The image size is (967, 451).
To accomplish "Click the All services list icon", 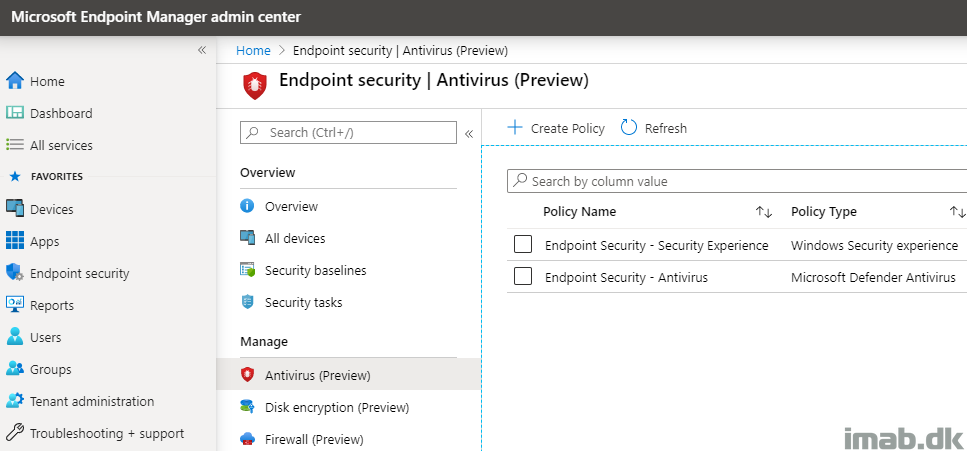I will coord(15,145).
